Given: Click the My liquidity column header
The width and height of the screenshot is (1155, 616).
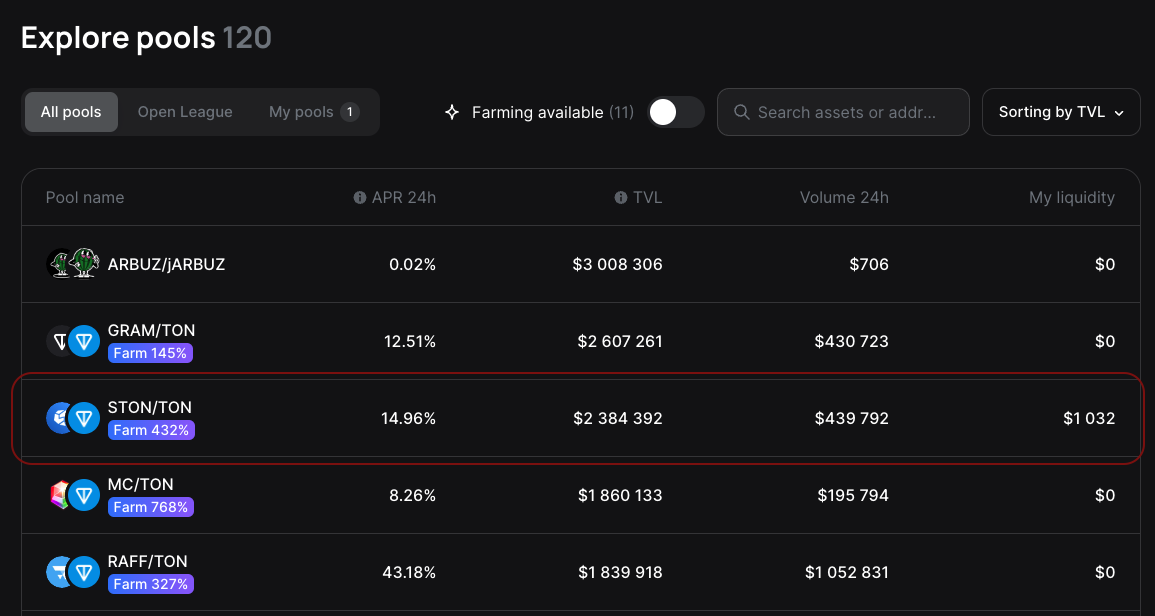Looking at the screenshot, I should pyautogui.click(x=1072, y=197).
